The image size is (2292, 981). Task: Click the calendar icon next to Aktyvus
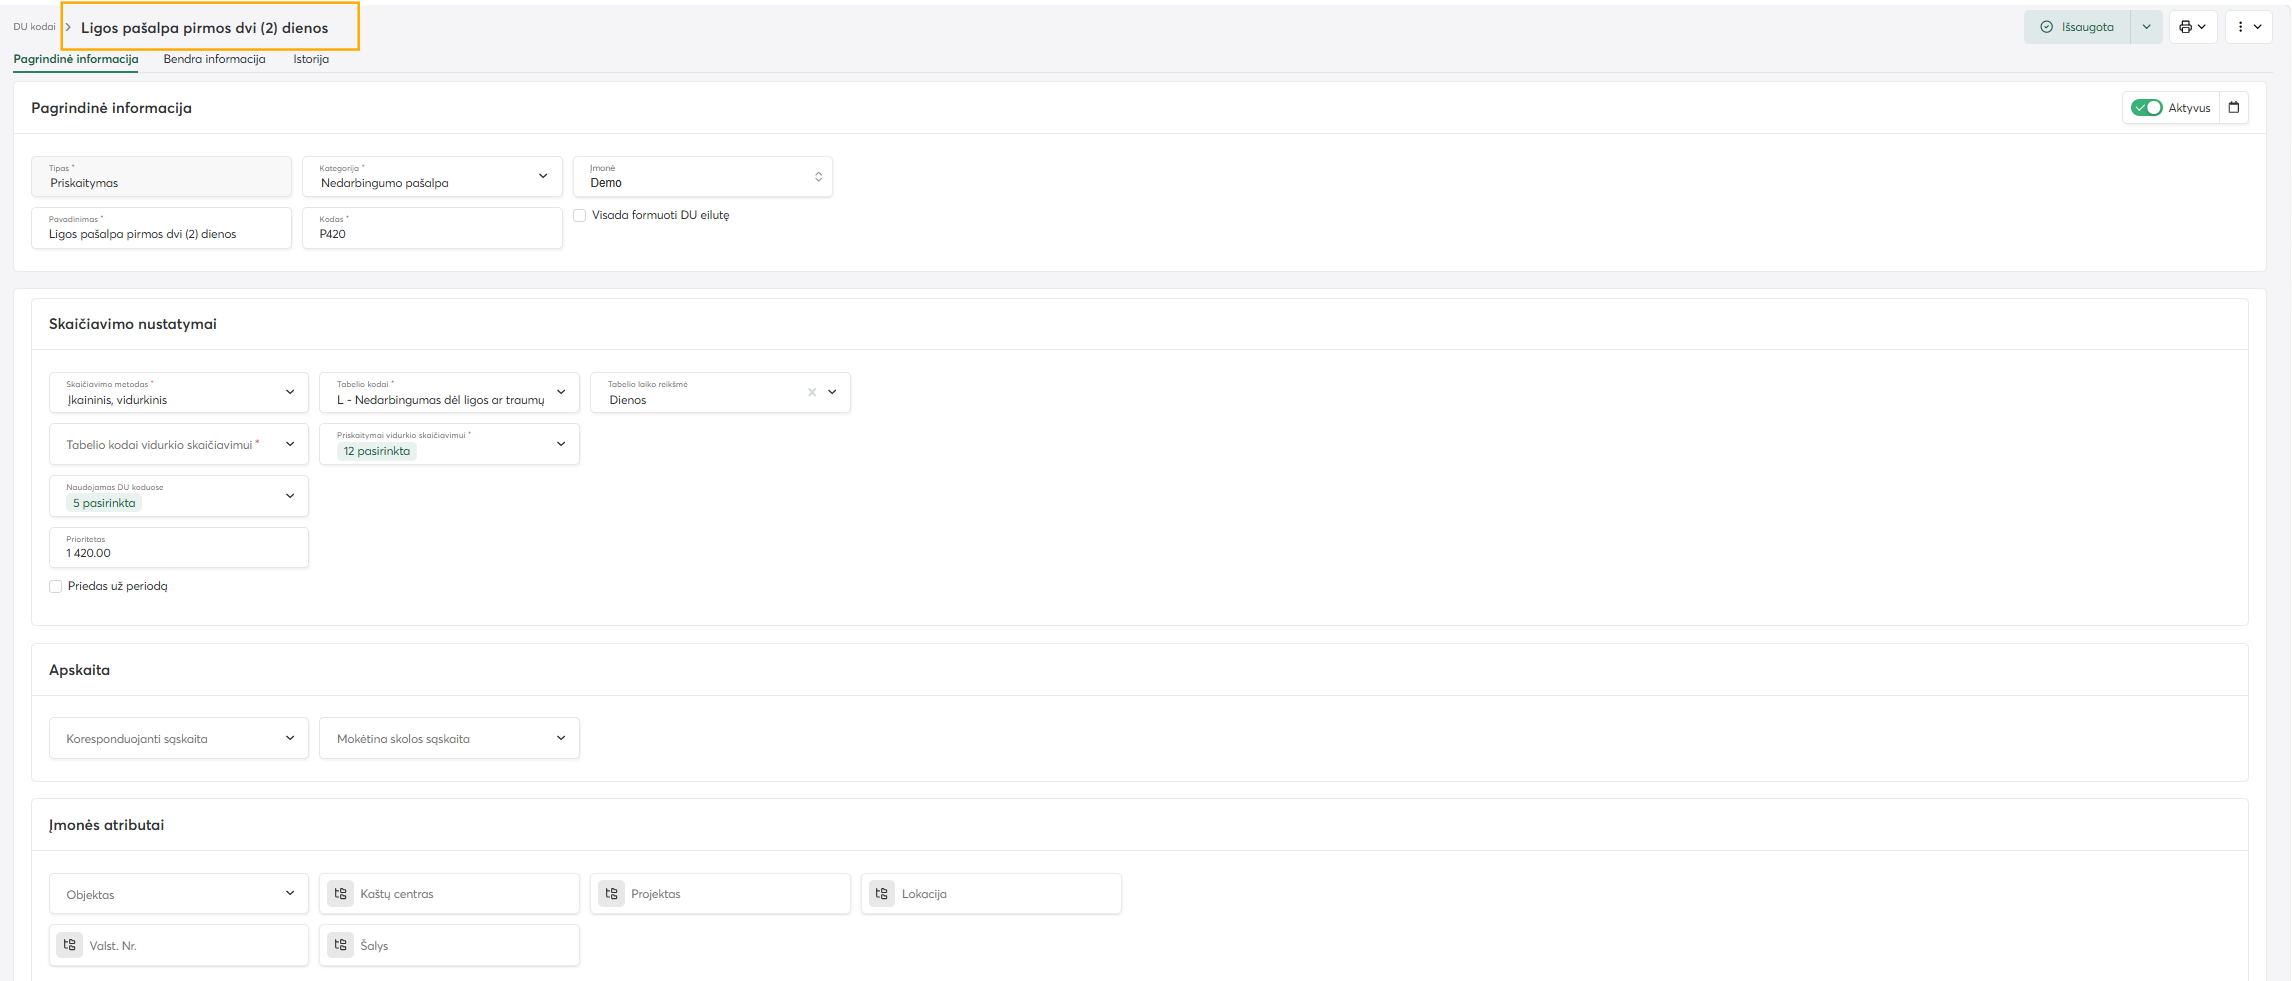pyautogui.click(x=2234, y=108)
